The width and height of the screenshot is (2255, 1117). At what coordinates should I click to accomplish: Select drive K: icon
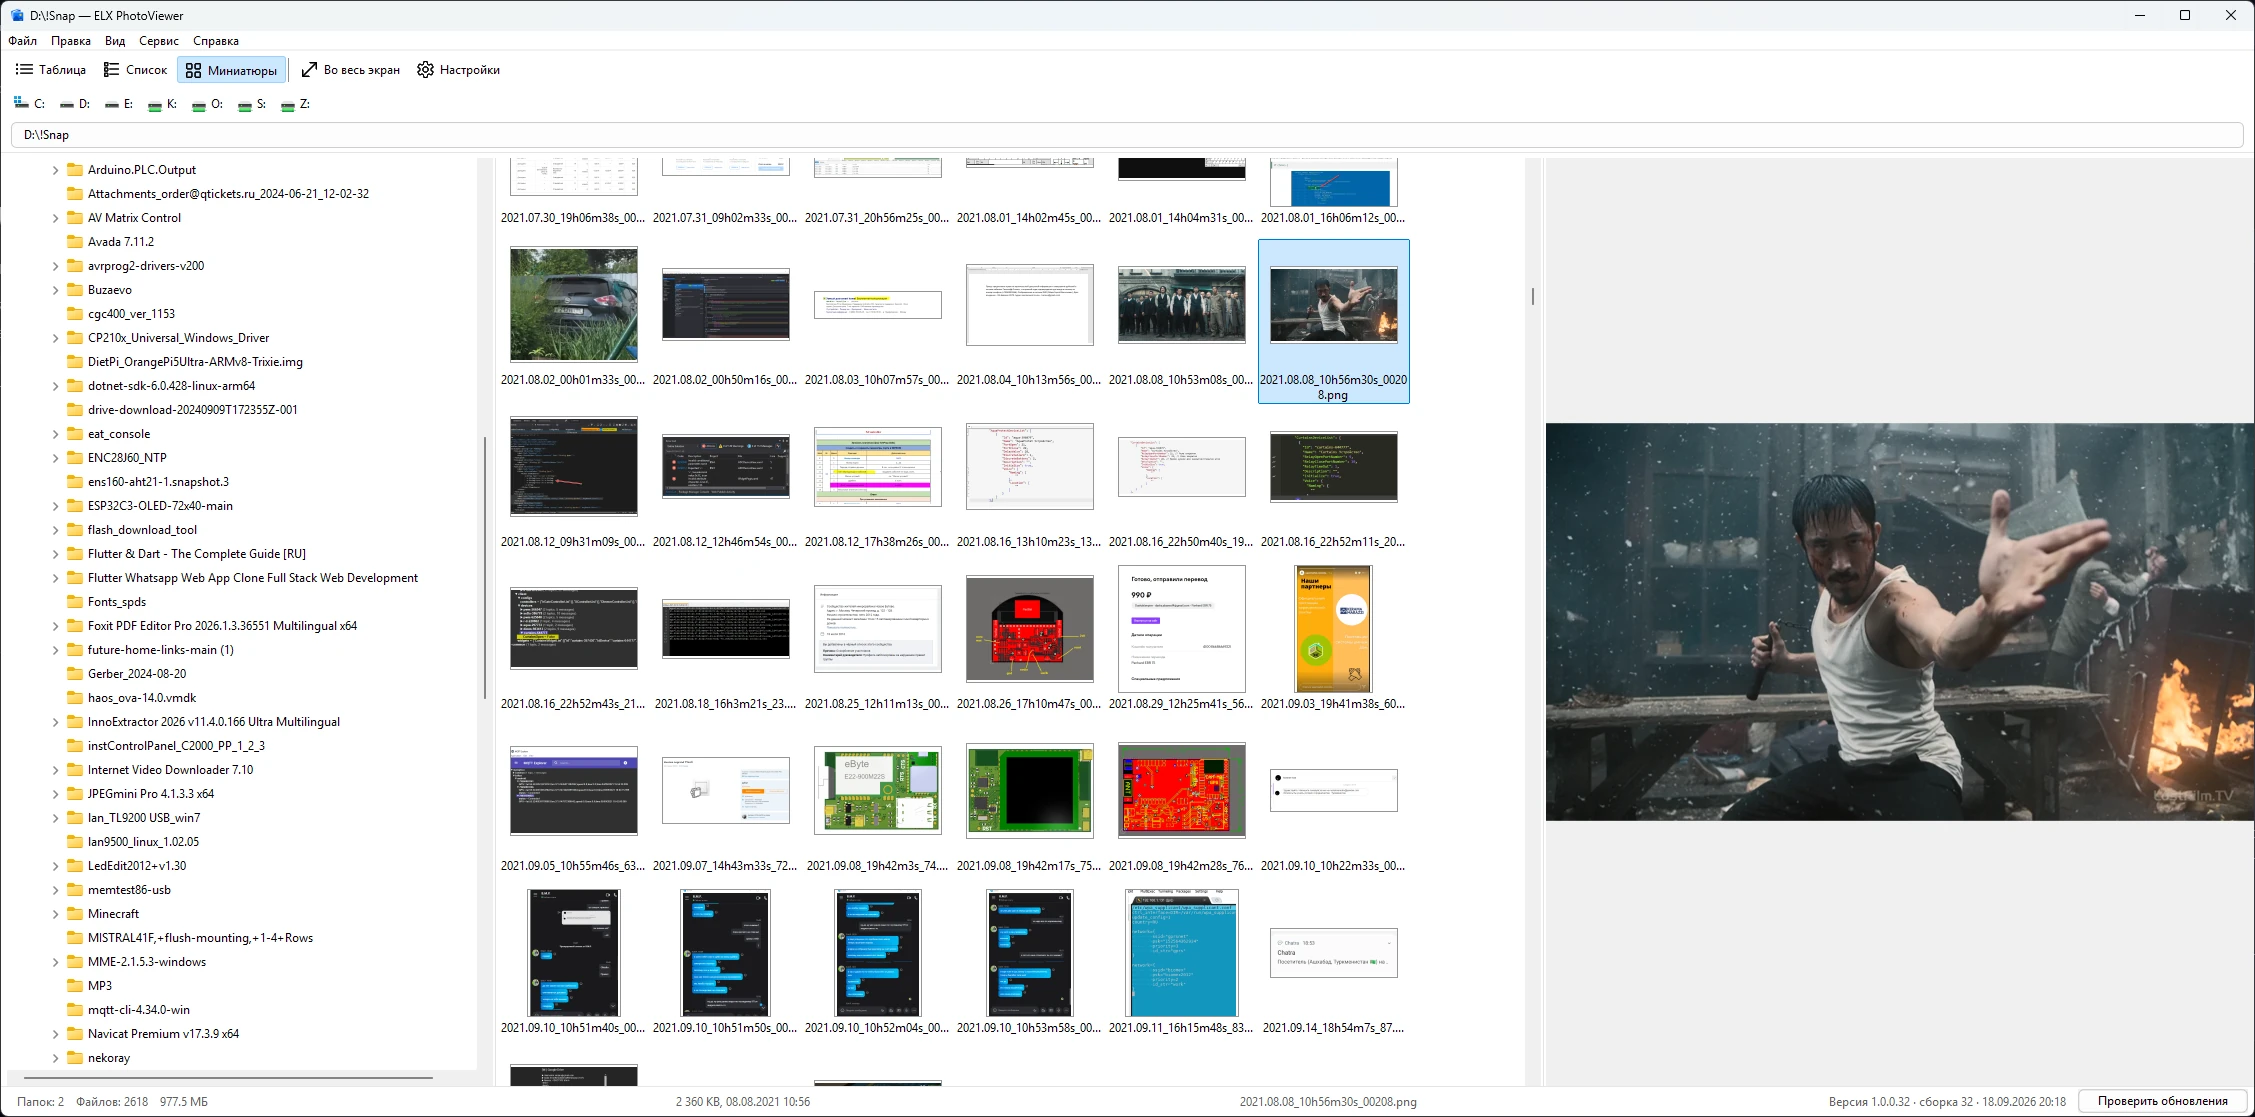pyautogui.click(x=155, y=104)
